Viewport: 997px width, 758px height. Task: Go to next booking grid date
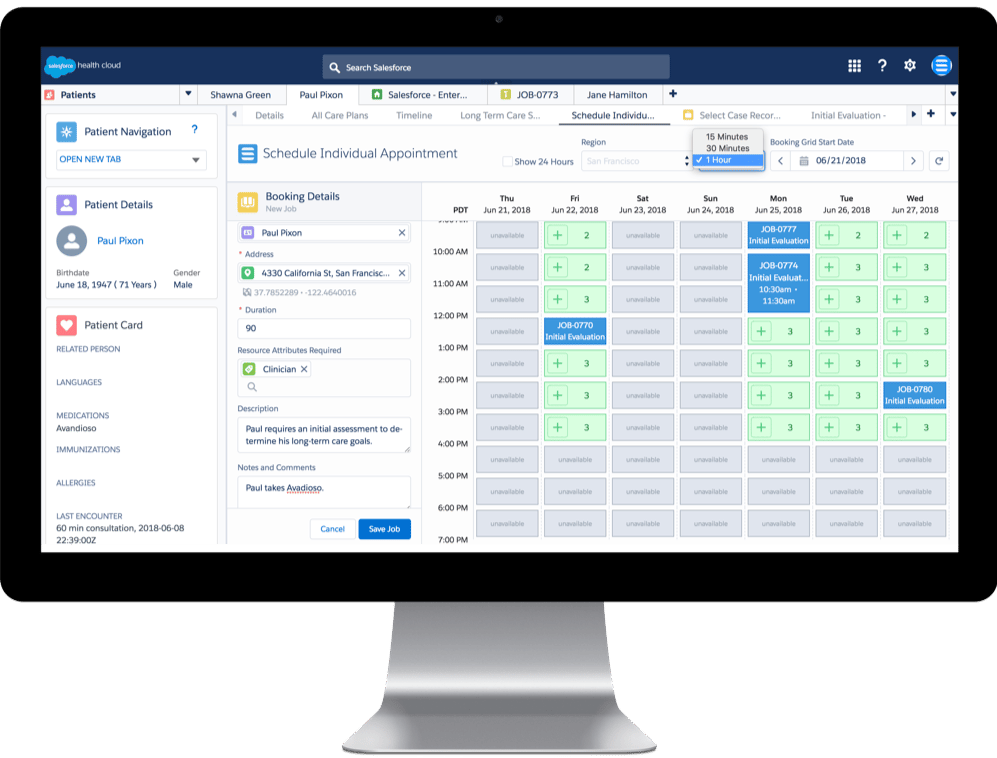pos(913,161)
